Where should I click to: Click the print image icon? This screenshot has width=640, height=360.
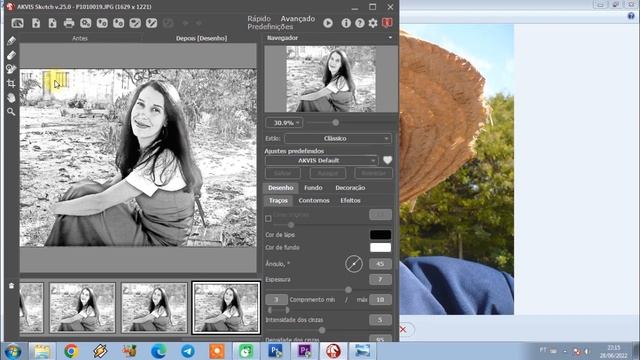(69, 23)
